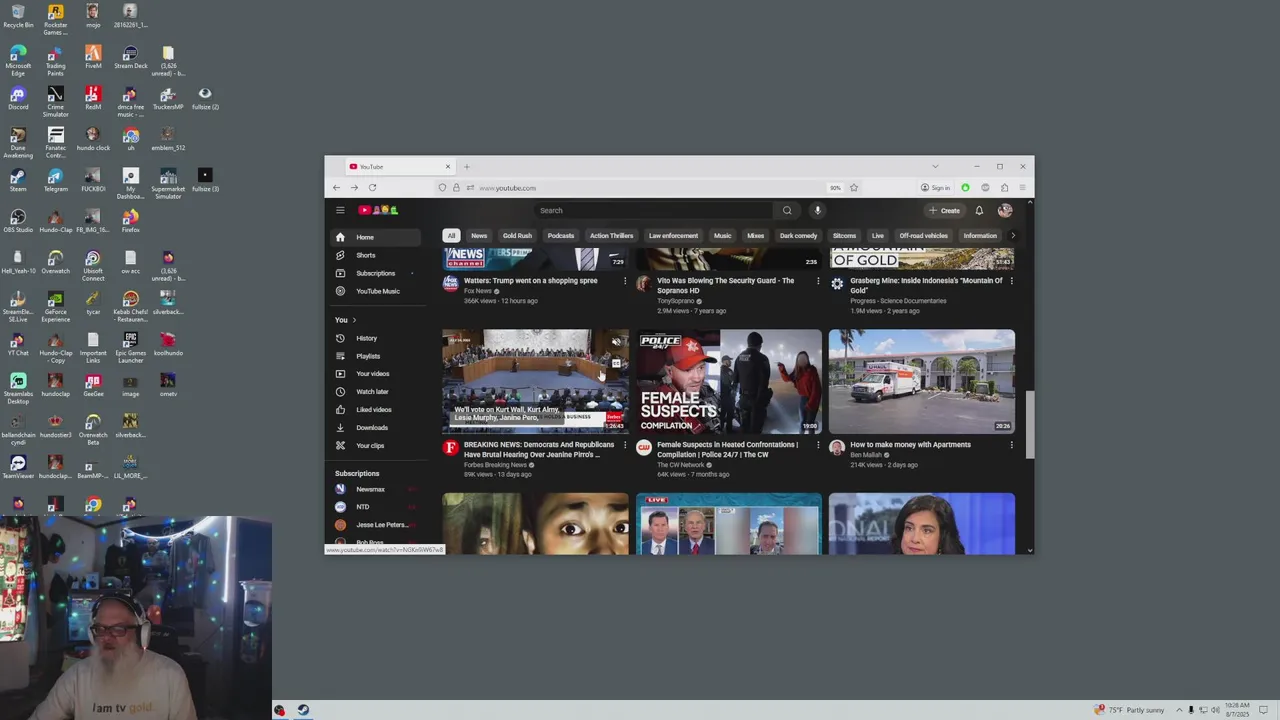Expand the You section chevron
Screen dimensions: 1280x720
353,320
